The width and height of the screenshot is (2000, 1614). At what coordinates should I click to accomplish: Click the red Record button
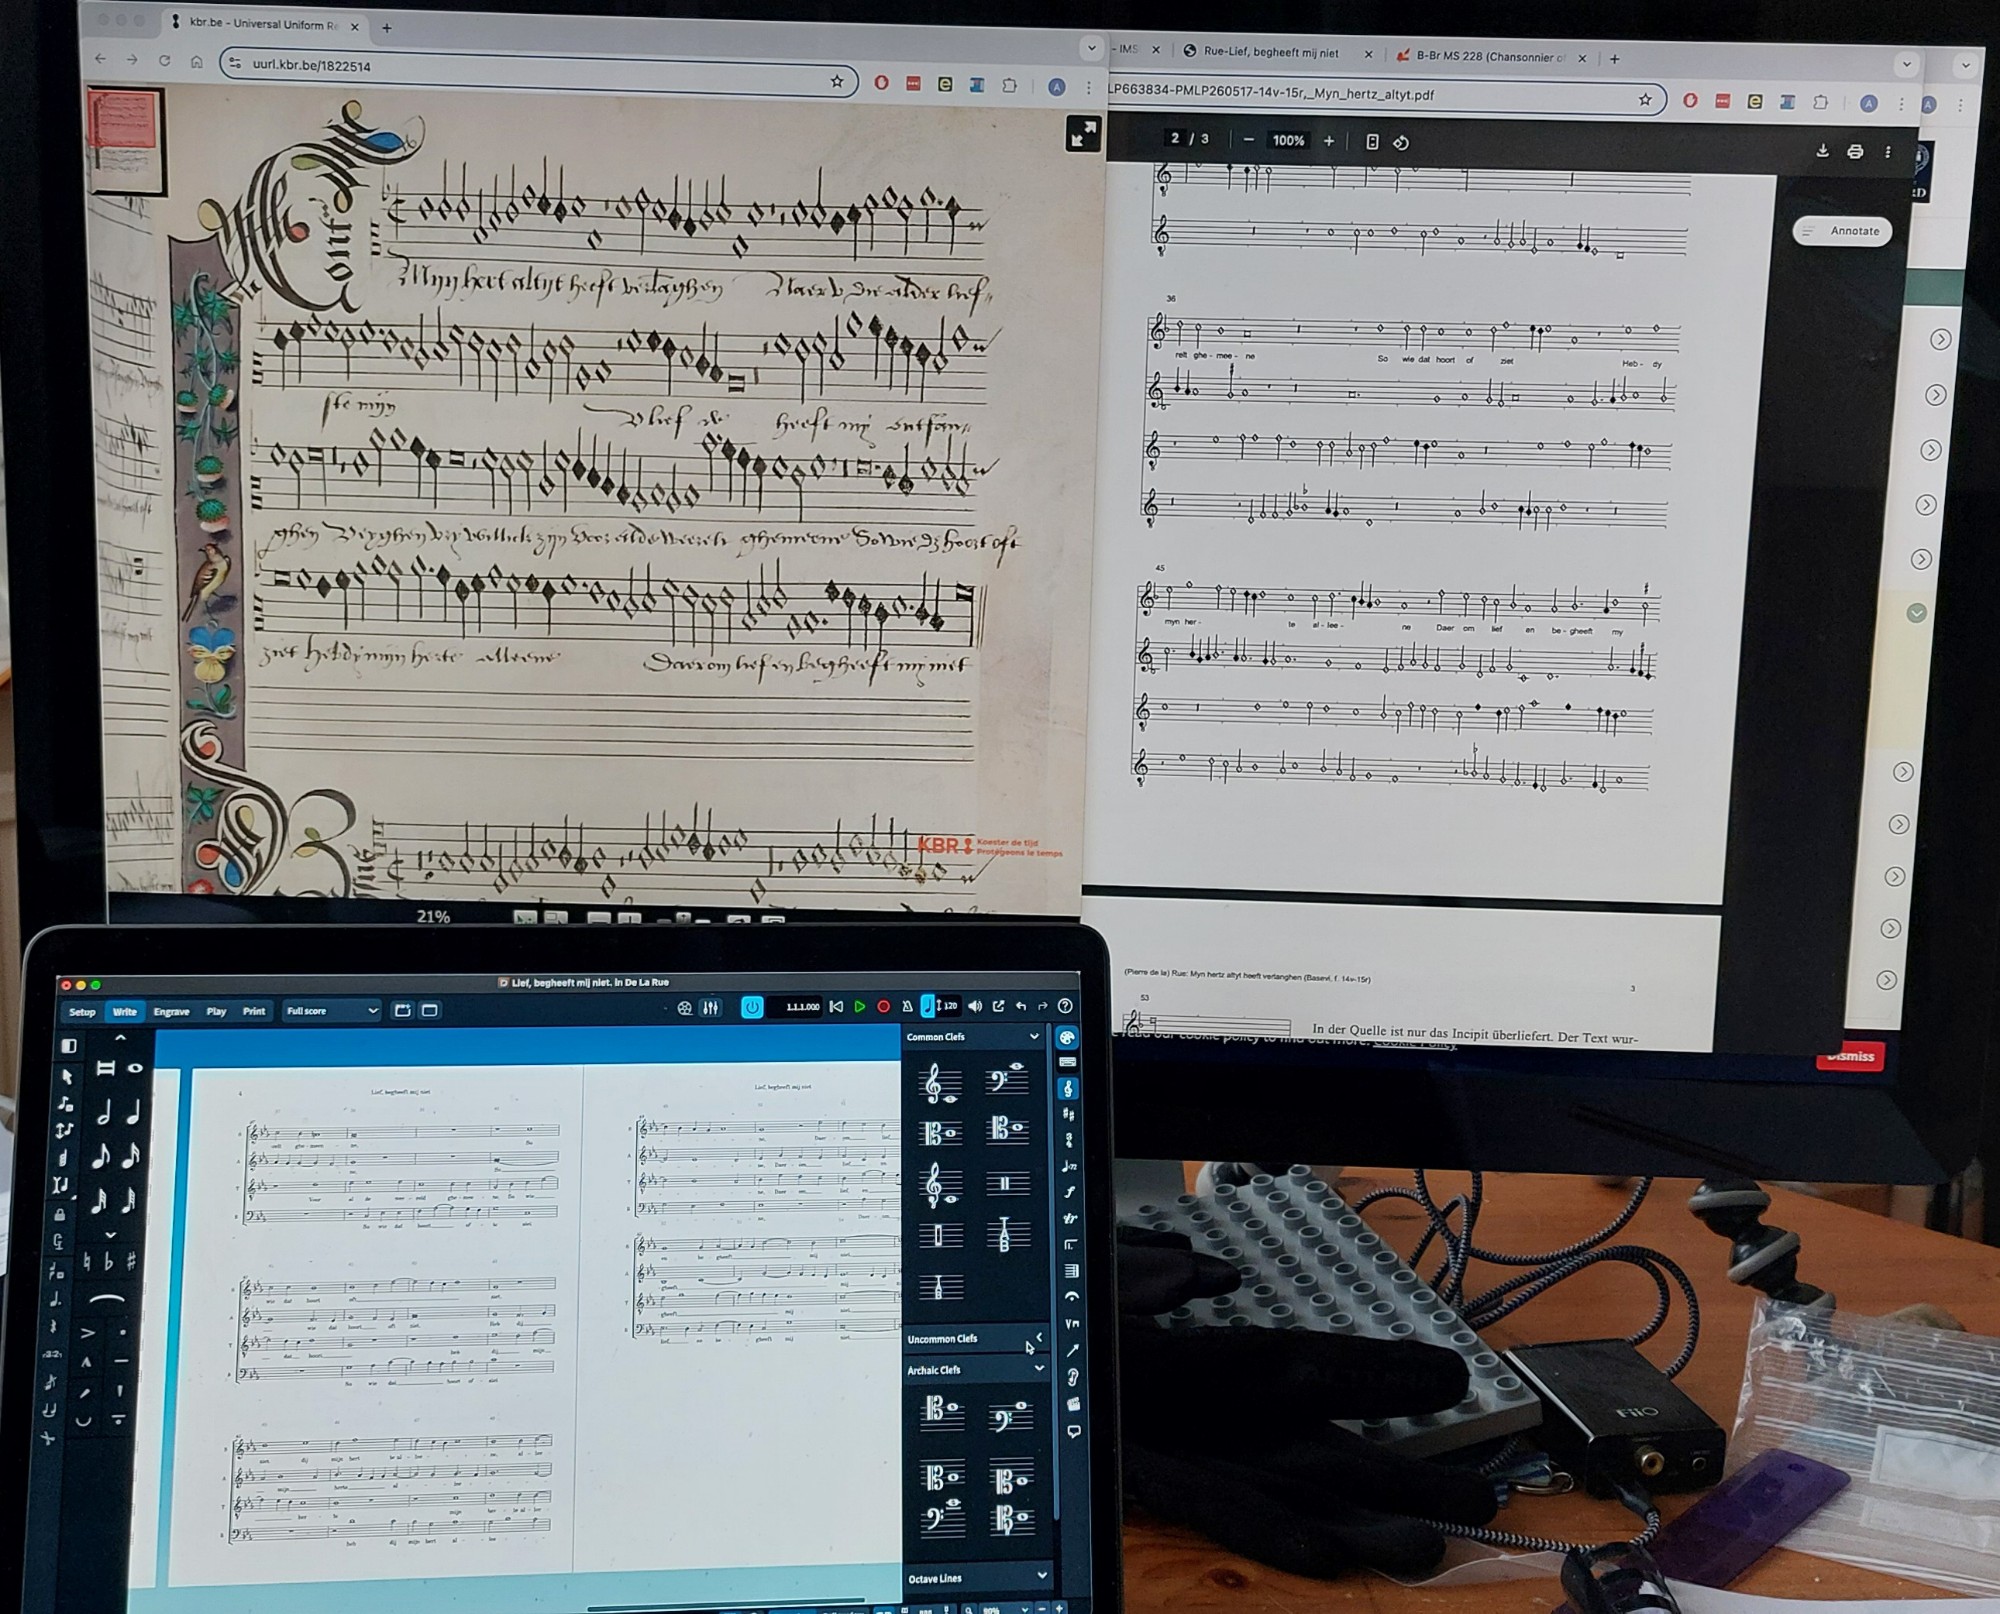point(884,1007)
